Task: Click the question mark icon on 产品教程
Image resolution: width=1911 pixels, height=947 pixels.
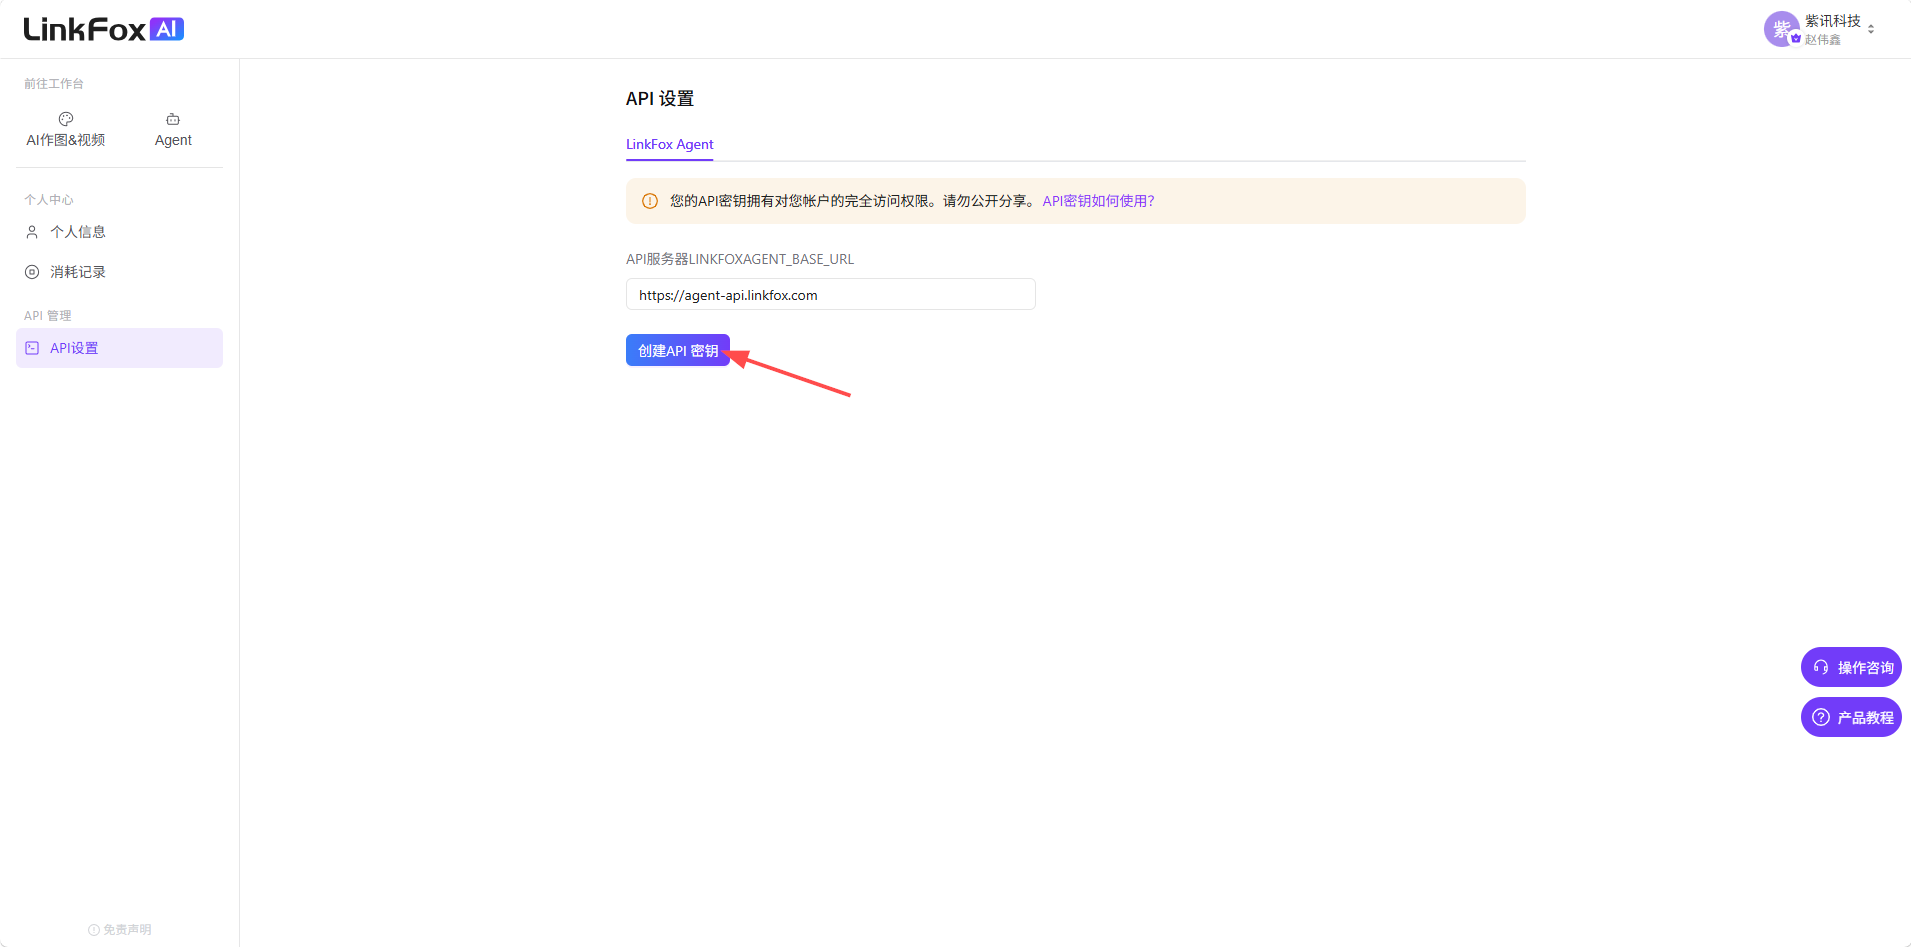Action: click(x=1821, y=717)
